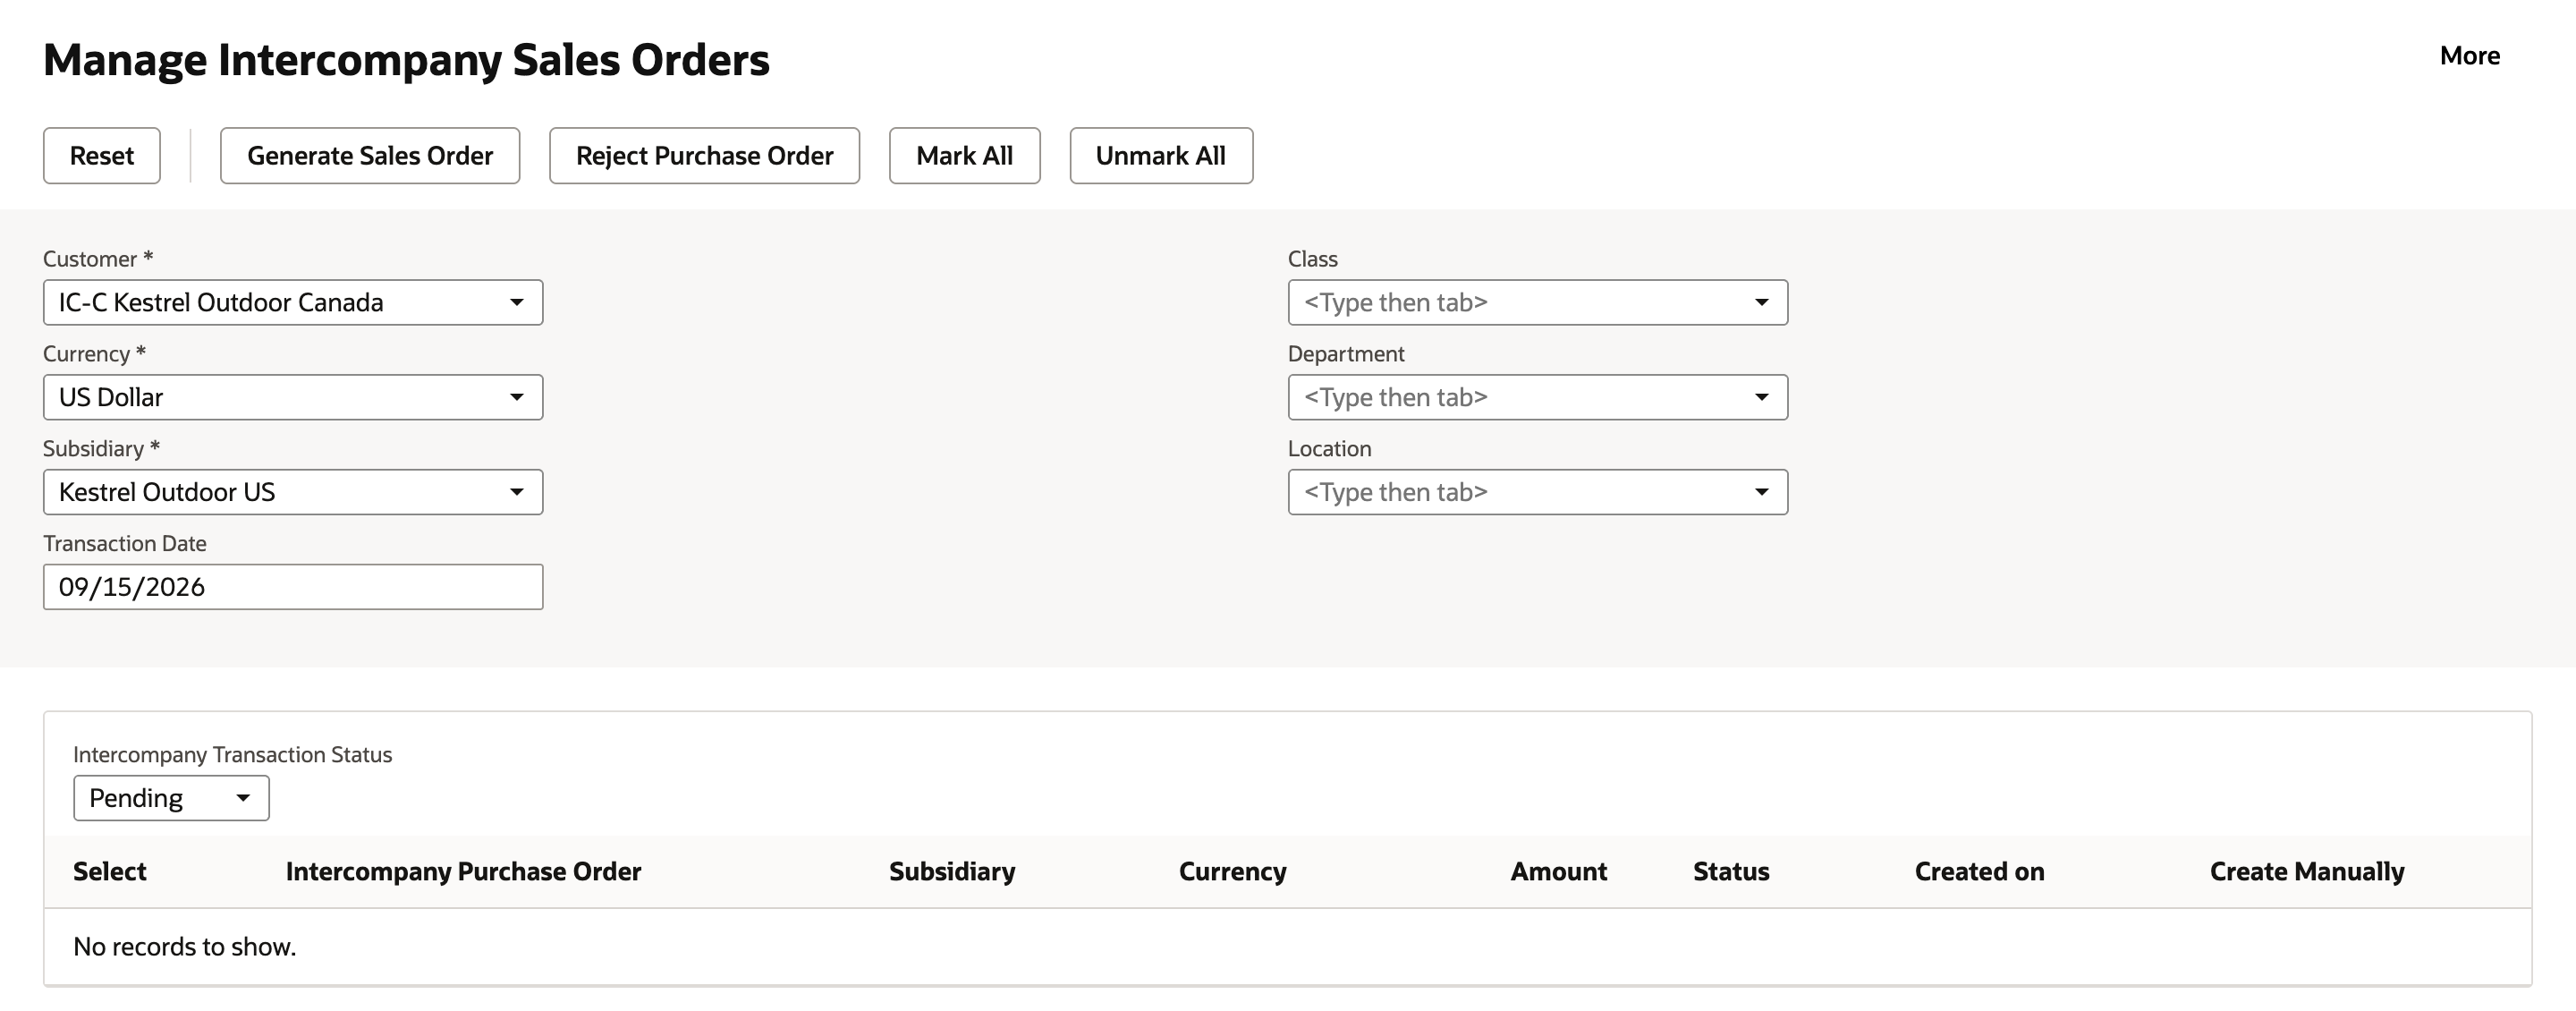Viewport: 2576px width, 1011px height.
Task: Click the Created on column header
Action: pyautogui.click(x=1979, y=871)
